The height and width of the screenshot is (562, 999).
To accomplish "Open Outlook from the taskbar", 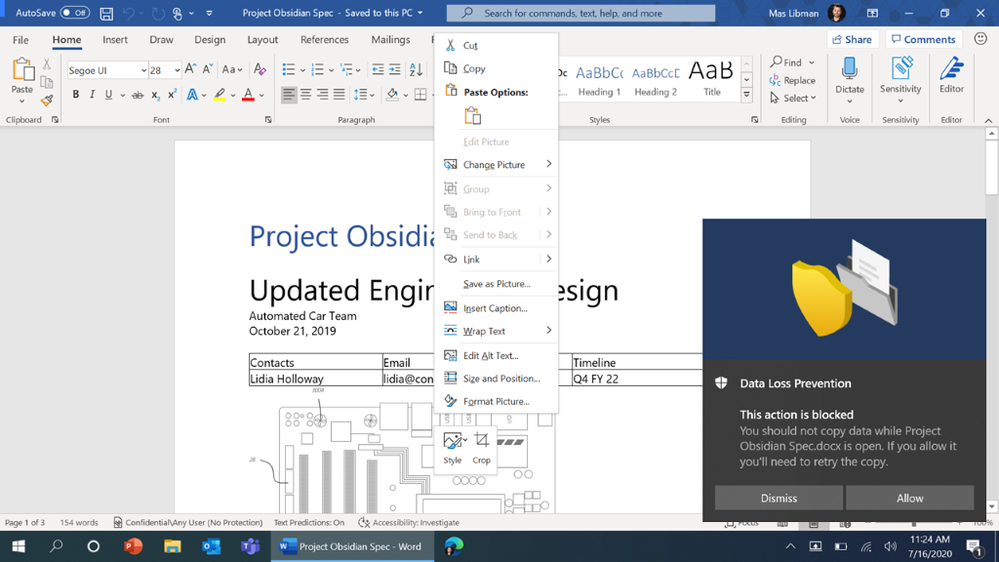I will (212, 546).
